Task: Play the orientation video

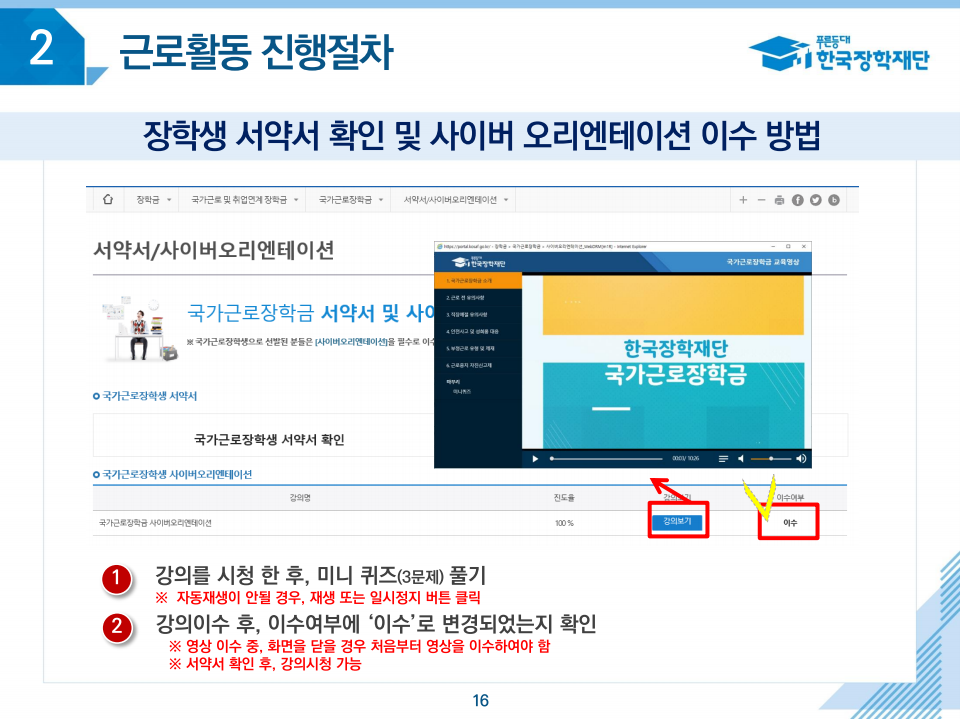Action: pyautogui.click(x=535, y=459)
